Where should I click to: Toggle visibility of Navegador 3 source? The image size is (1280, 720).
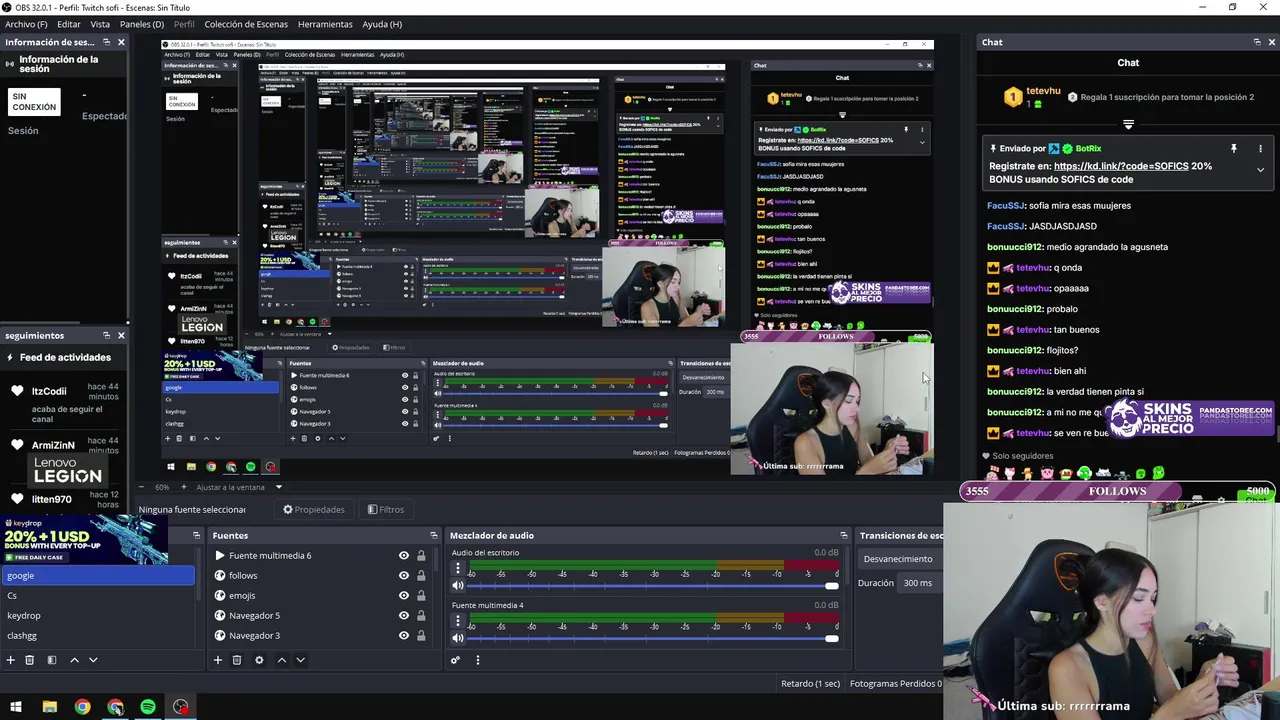404,636
